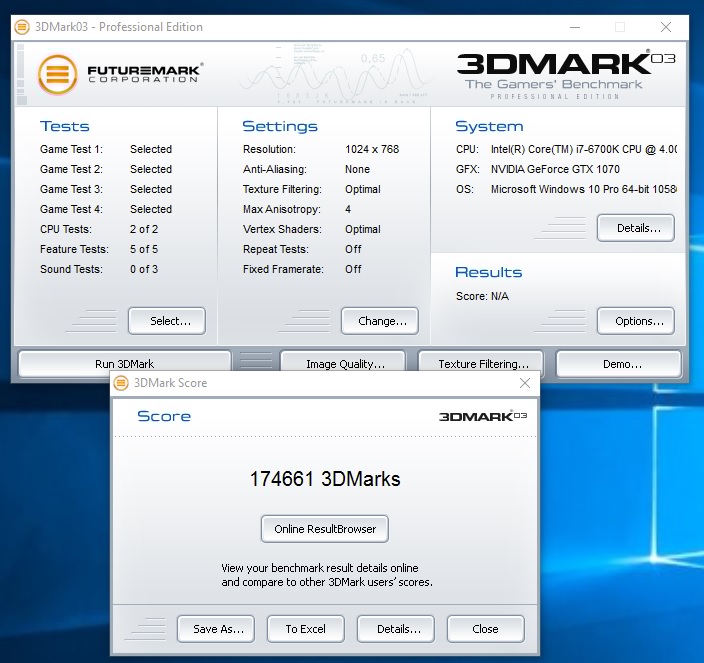Click Game Test 3: label
The image size is (704, 663).
coord(71,189)
